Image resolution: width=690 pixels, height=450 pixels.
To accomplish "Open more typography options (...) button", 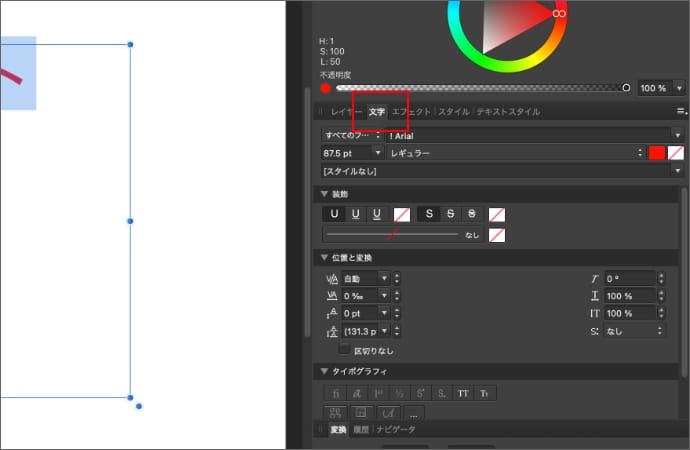I will tap(413, 413).
